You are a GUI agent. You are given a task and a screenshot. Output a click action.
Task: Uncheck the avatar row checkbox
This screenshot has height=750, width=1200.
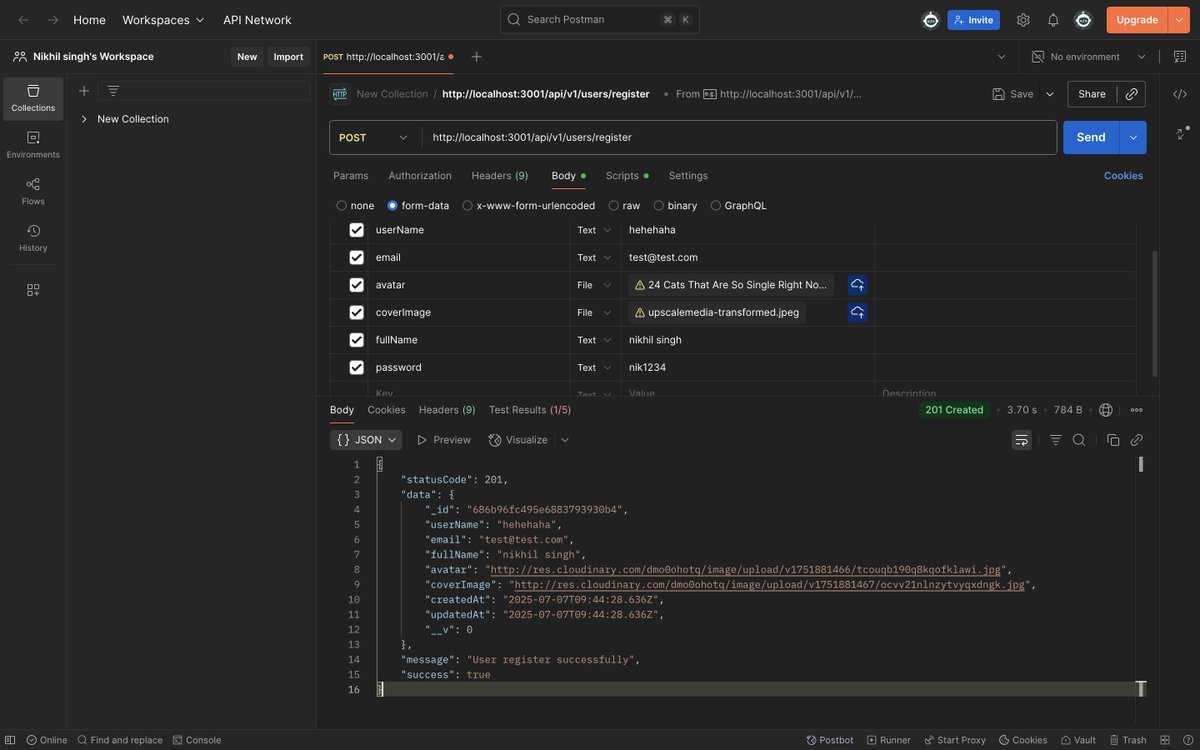tap(356, 285)
